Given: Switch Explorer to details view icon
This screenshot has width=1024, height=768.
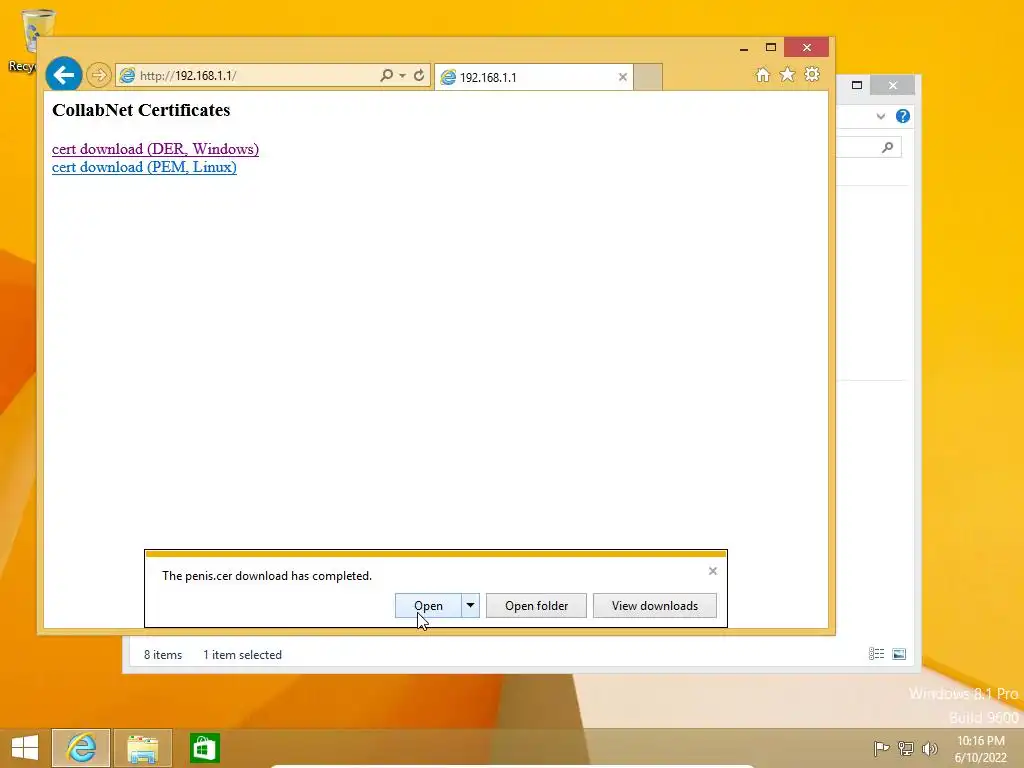Looking at the screenshot, I should pyautogui.click(x=876, y=654).
